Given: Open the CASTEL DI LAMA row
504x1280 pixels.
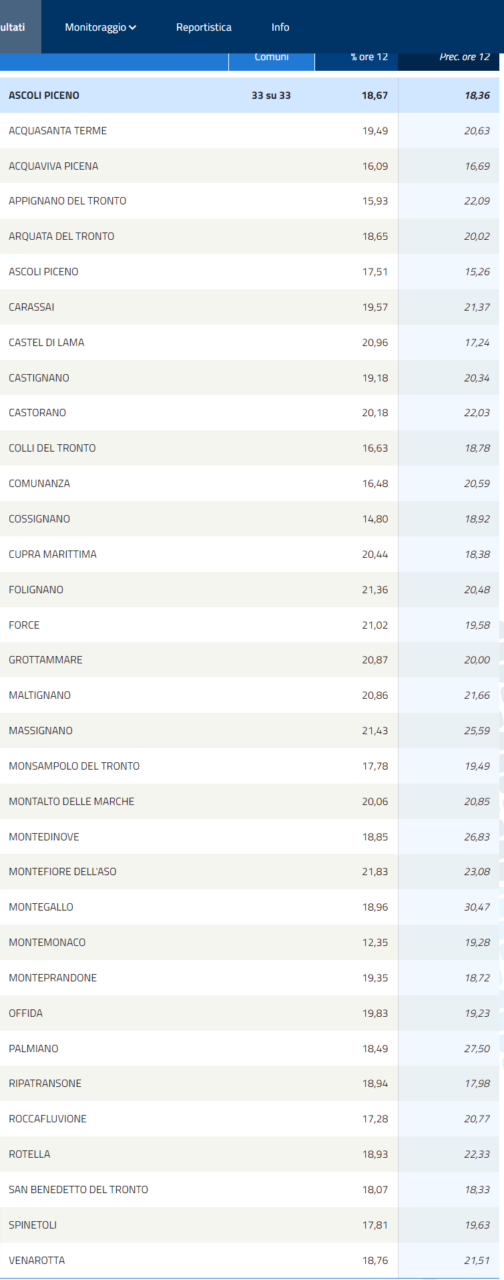Looking at the screenshot, I should pos(252,342).
